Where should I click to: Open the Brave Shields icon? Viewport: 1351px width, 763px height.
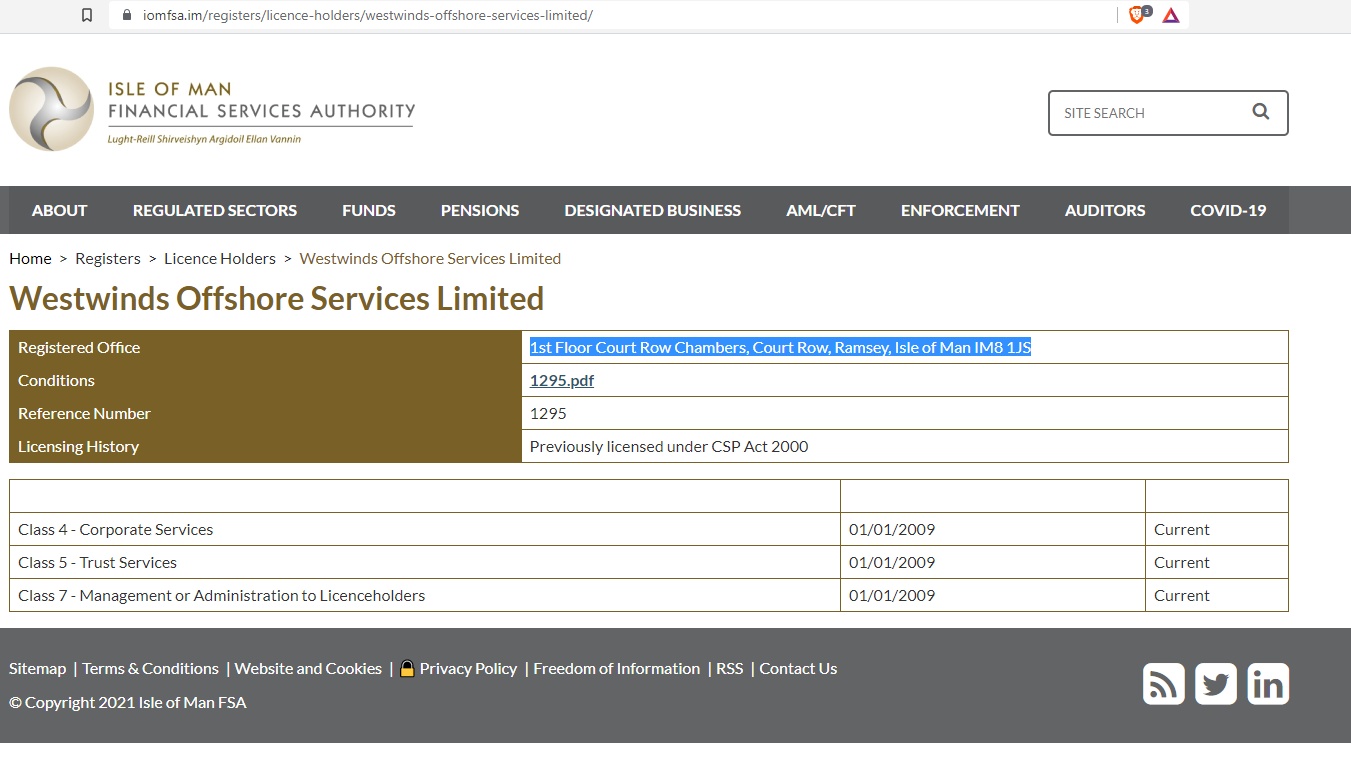click(x=1137, y=15)
